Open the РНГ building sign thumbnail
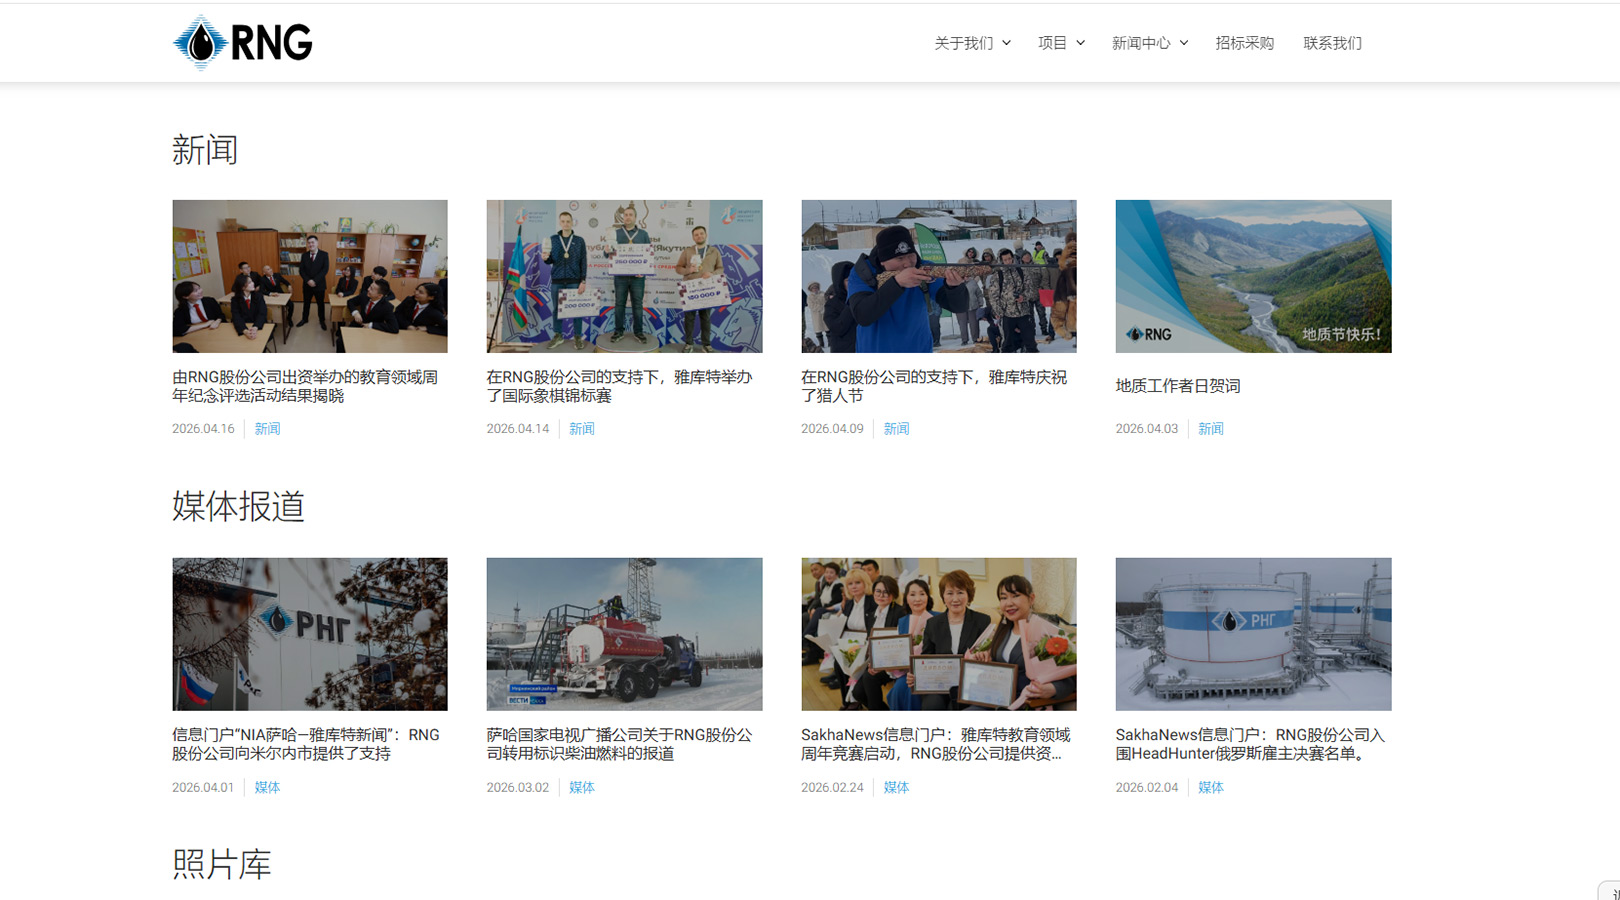The height and width of the screenshot is (900, 1620). pos(310,634)
